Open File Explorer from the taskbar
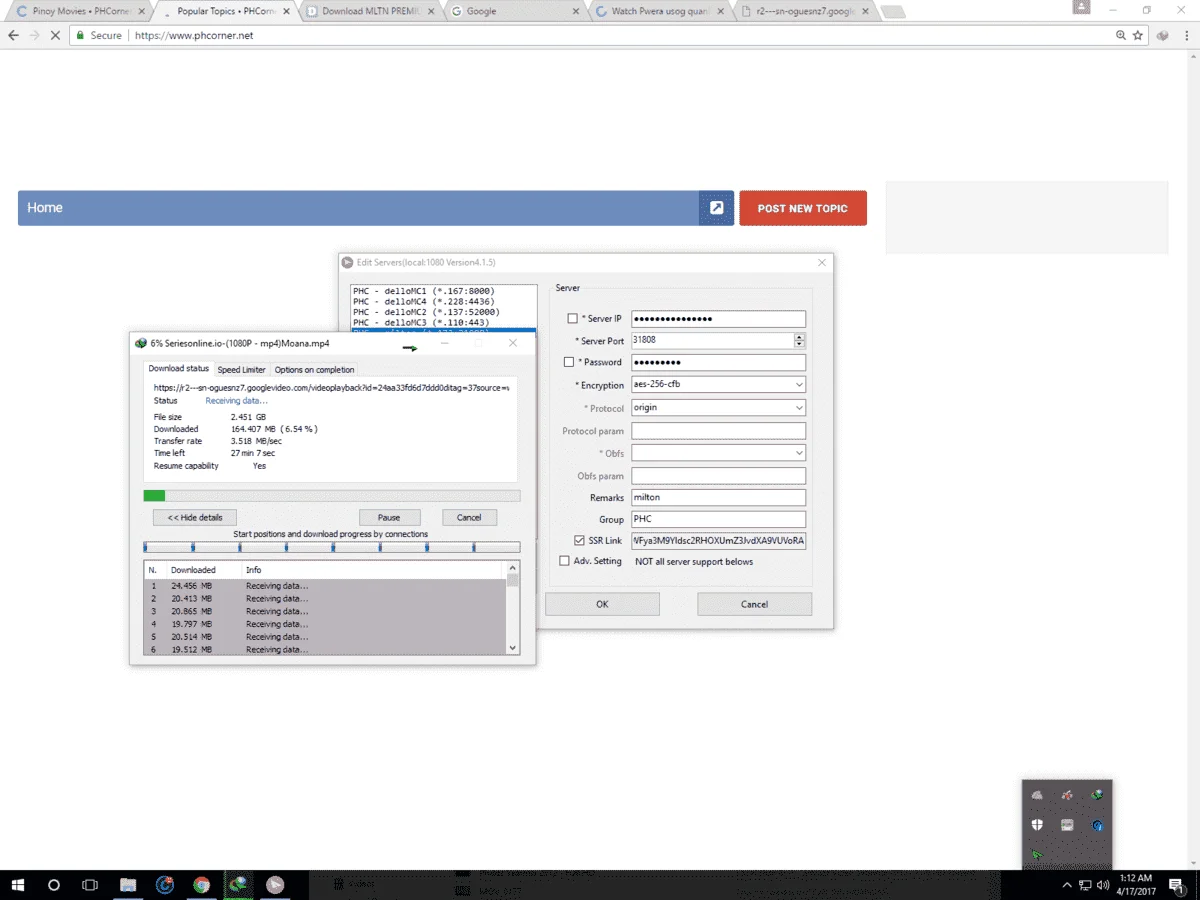This screenshot has height=900, width=1200. point(128,885)
